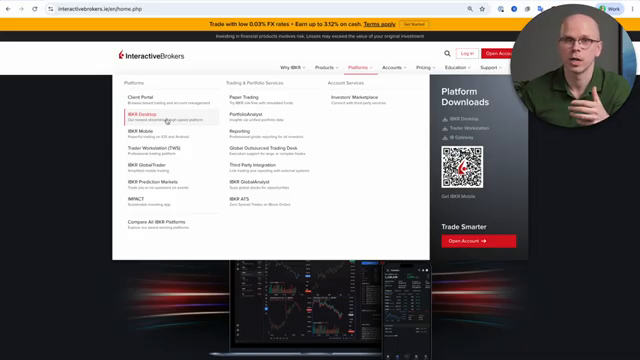
Task: Open IBKR Desktop download link
Action: tap(464, 119)
